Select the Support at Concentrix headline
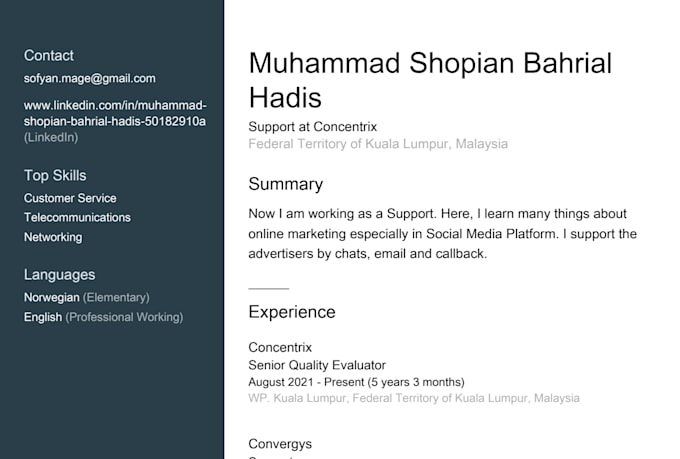The image size is (680, 459). point(313,127)
